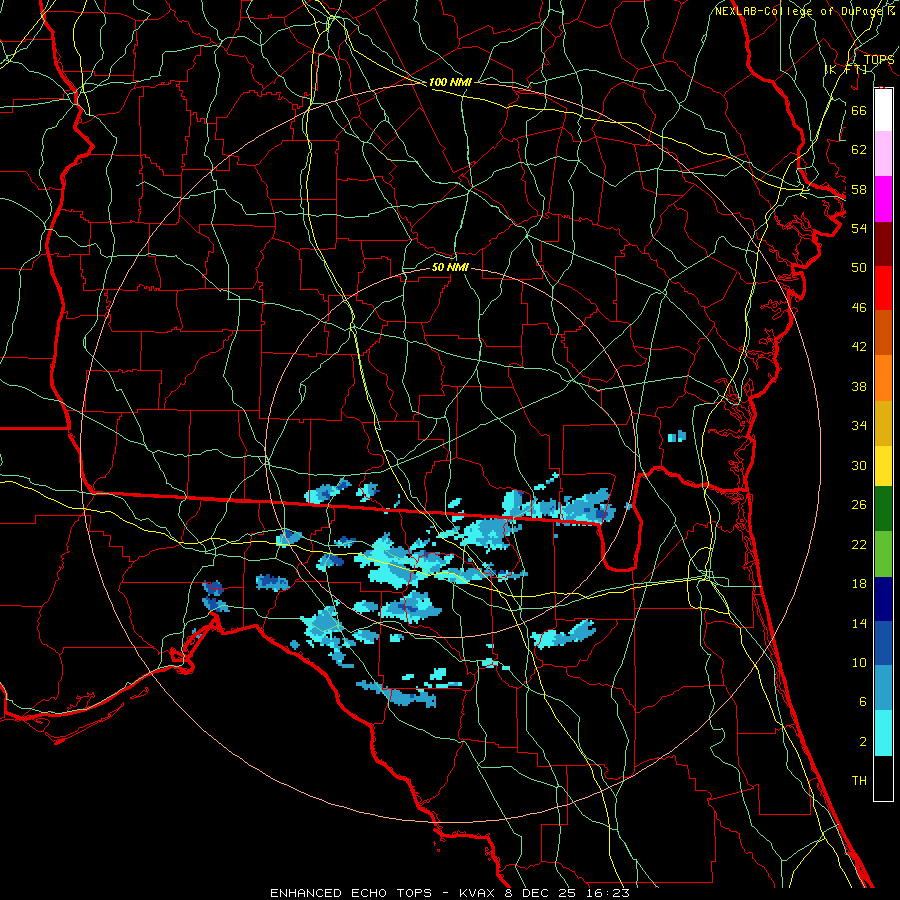The height and width of the screenshot is (900, 900).
Task: Pick the dark maroon legend swatch
Action: click(x=883, y=244)
